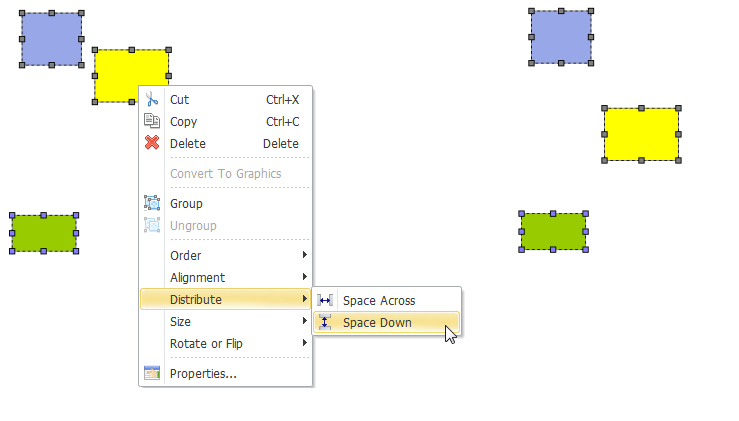
Task: Click the right-side green rectangle
Action: click(x=553, y=231)
